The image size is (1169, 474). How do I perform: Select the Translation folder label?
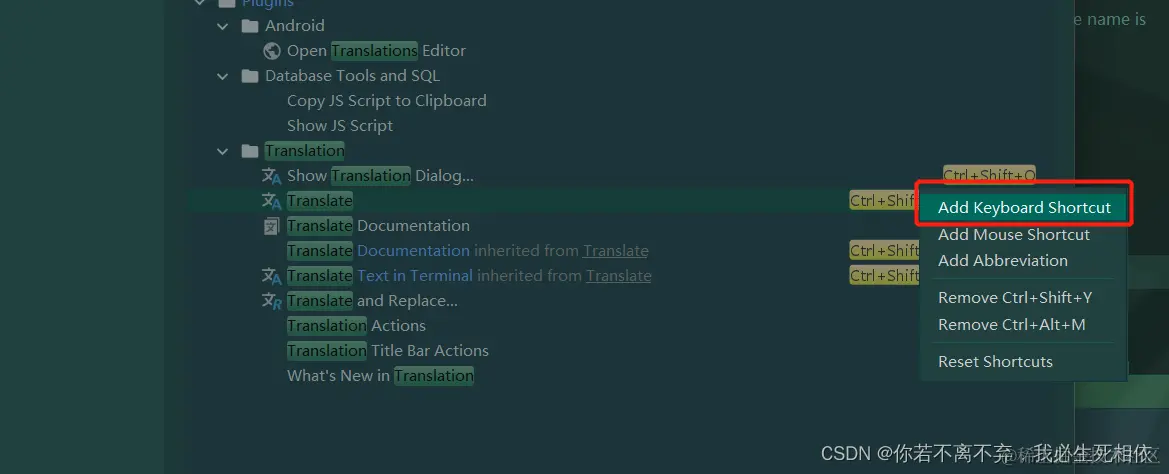pos(304,151)
